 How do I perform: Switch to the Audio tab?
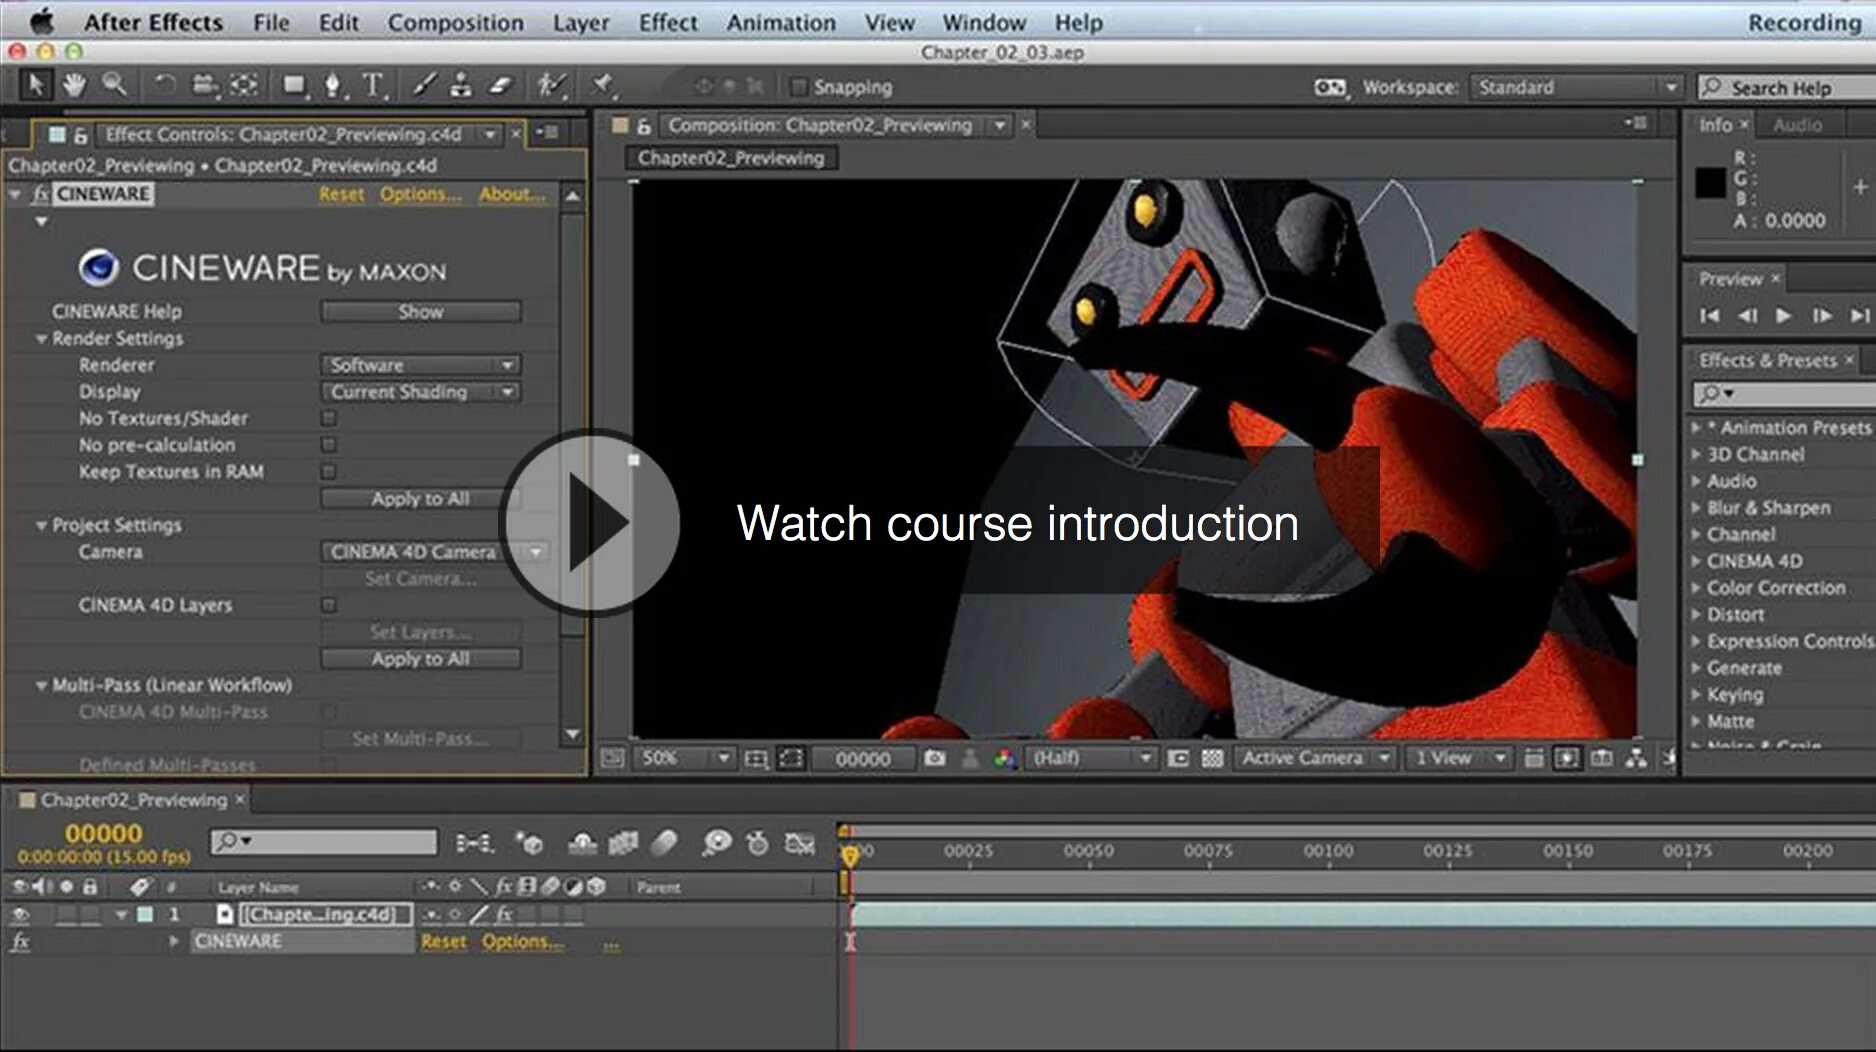tap(1797, 125)
